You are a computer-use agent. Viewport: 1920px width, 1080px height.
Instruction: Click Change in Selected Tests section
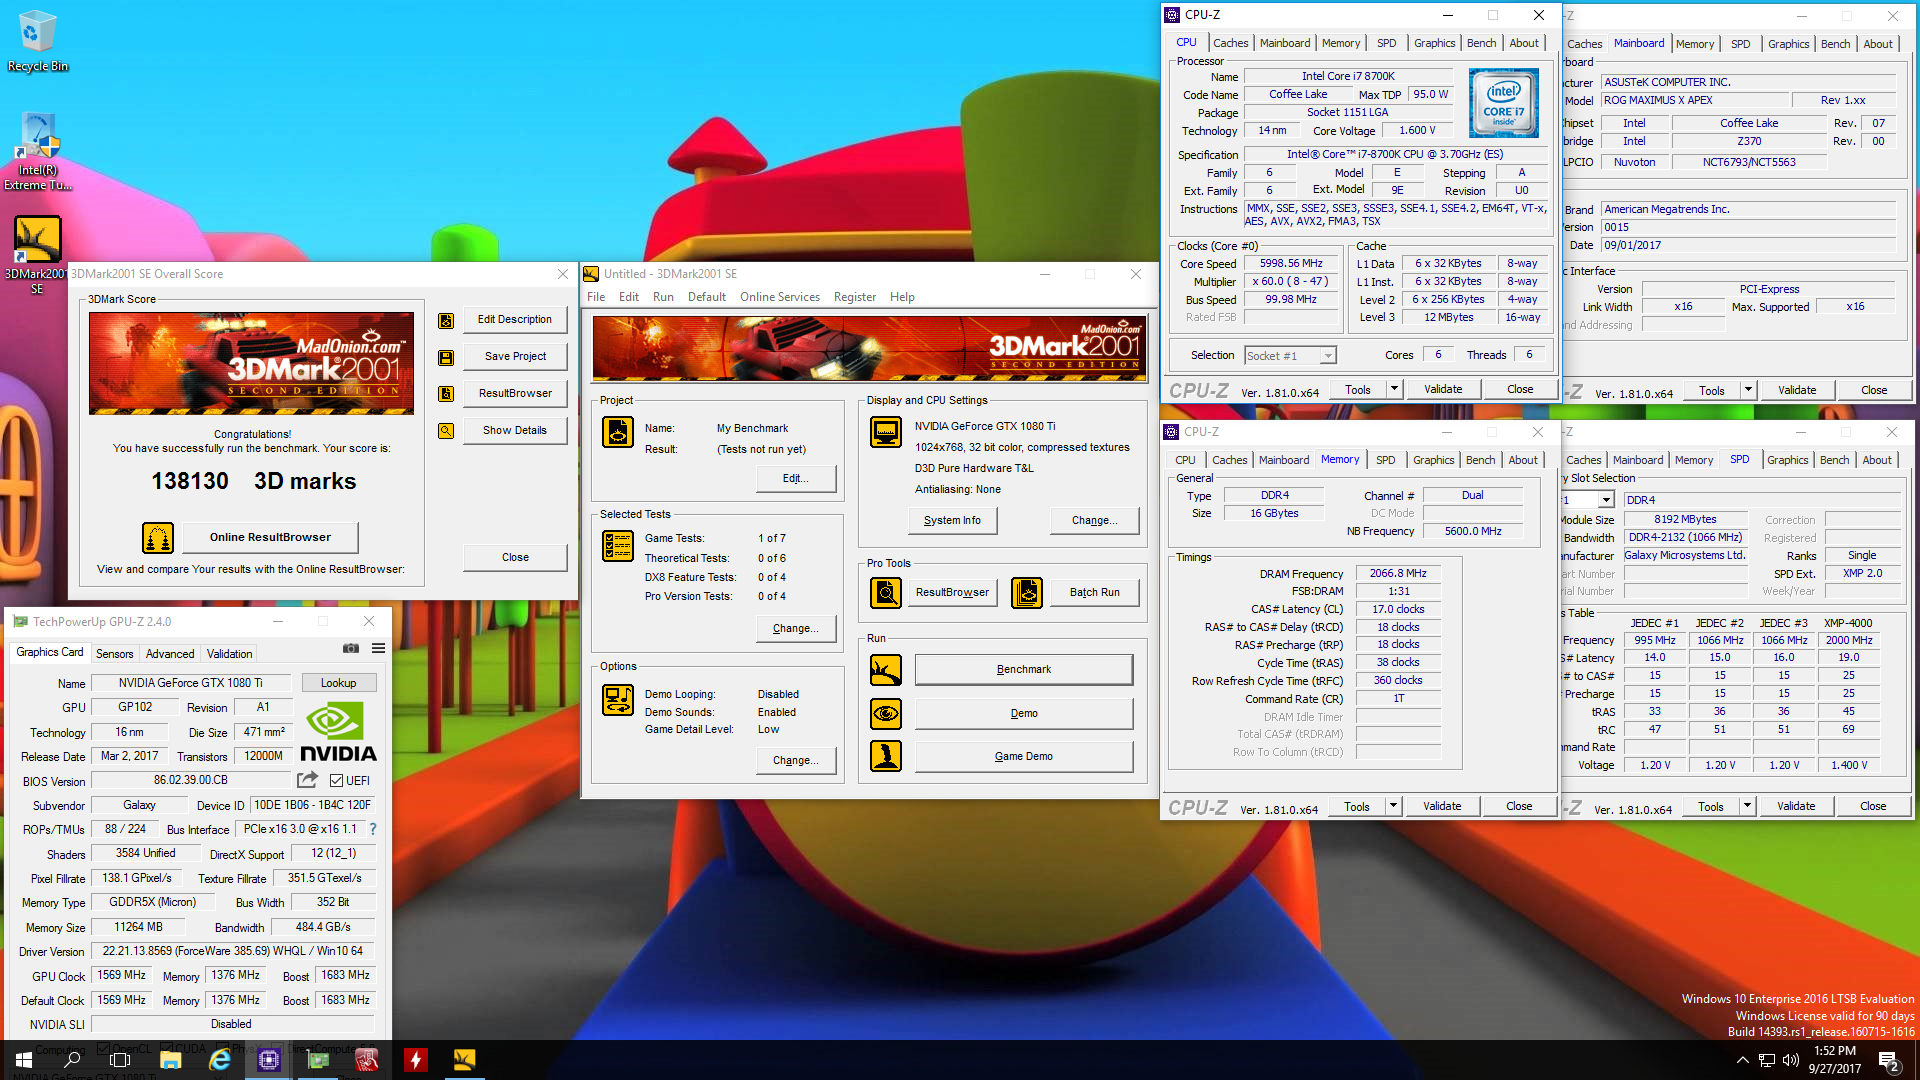[795, 628]
